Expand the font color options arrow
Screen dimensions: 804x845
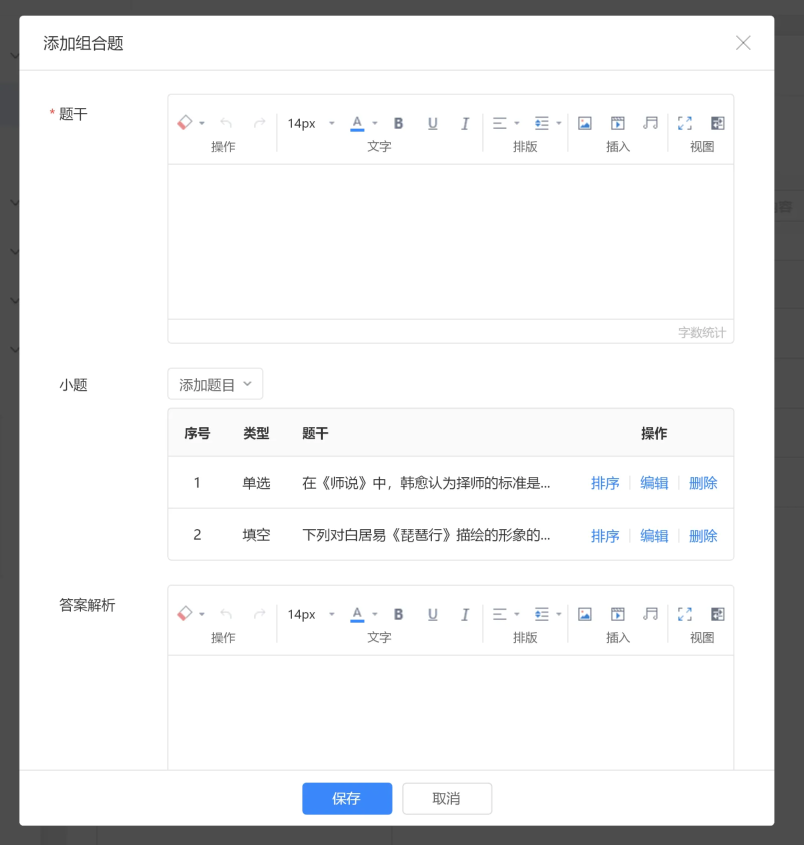(374, 122)
